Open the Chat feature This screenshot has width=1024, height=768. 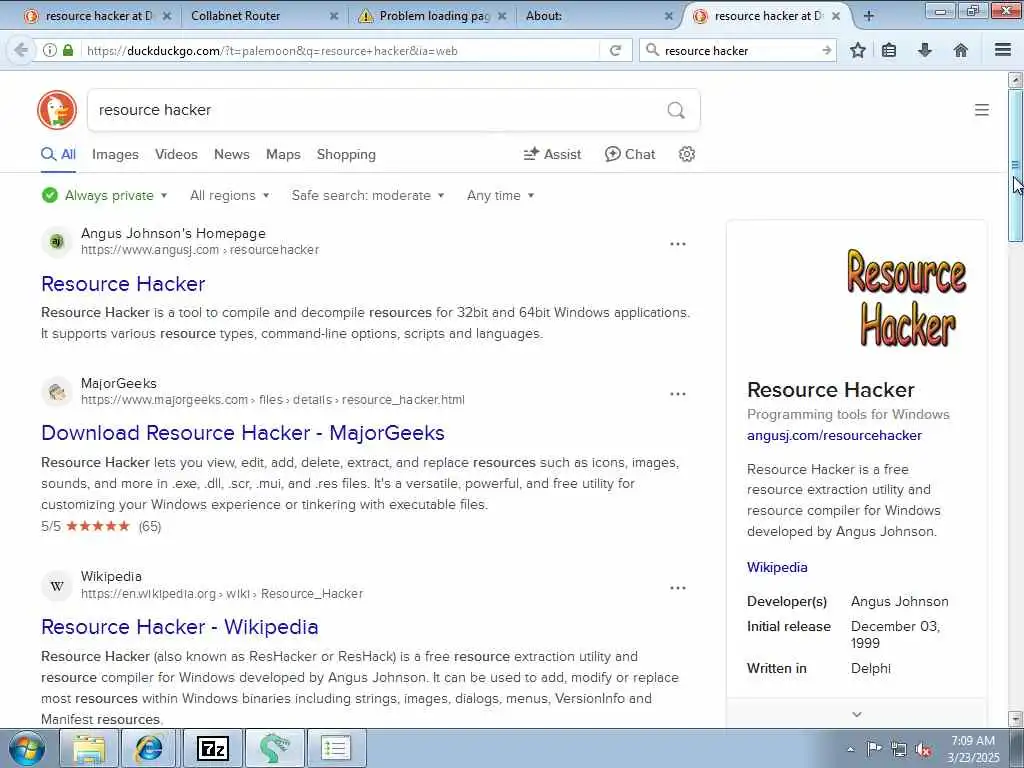[x=630, y=154]
